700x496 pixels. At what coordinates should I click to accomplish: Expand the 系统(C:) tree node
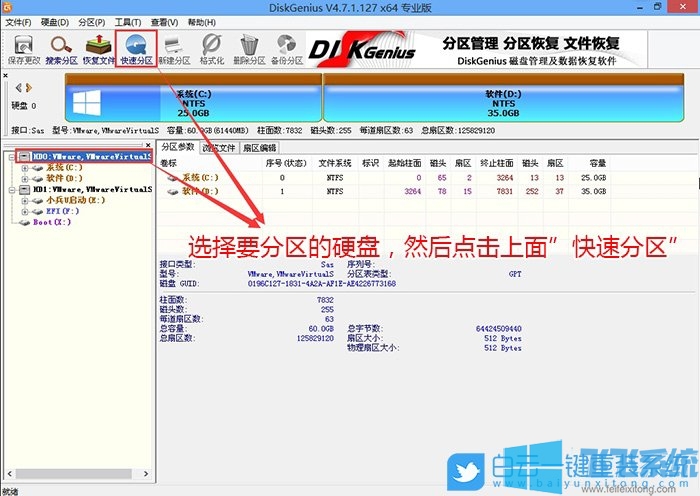(25, 168)
